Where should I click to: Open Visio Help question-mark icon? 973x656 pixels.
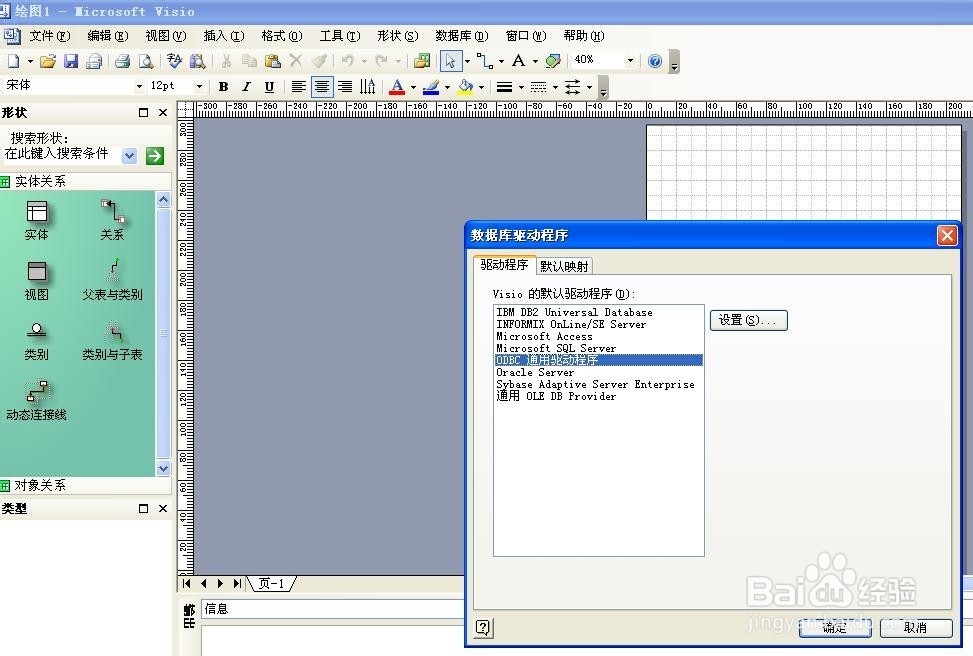coord(655,61)
